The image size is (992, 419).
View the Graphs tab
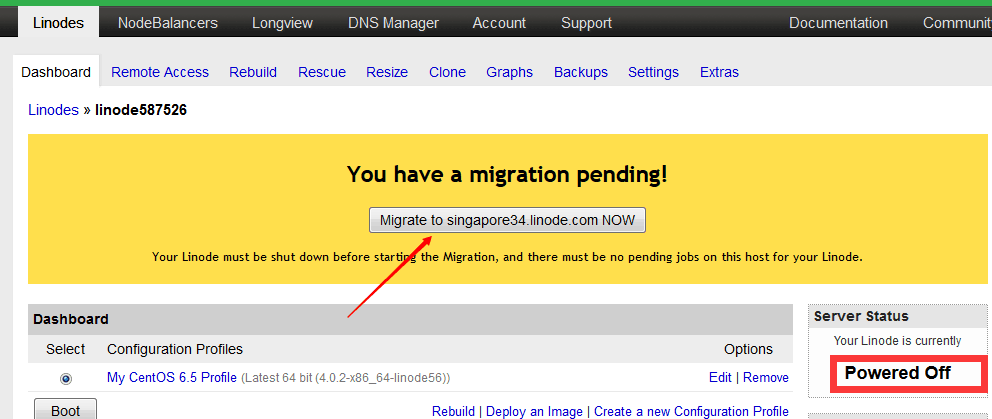tap(509, 72)
